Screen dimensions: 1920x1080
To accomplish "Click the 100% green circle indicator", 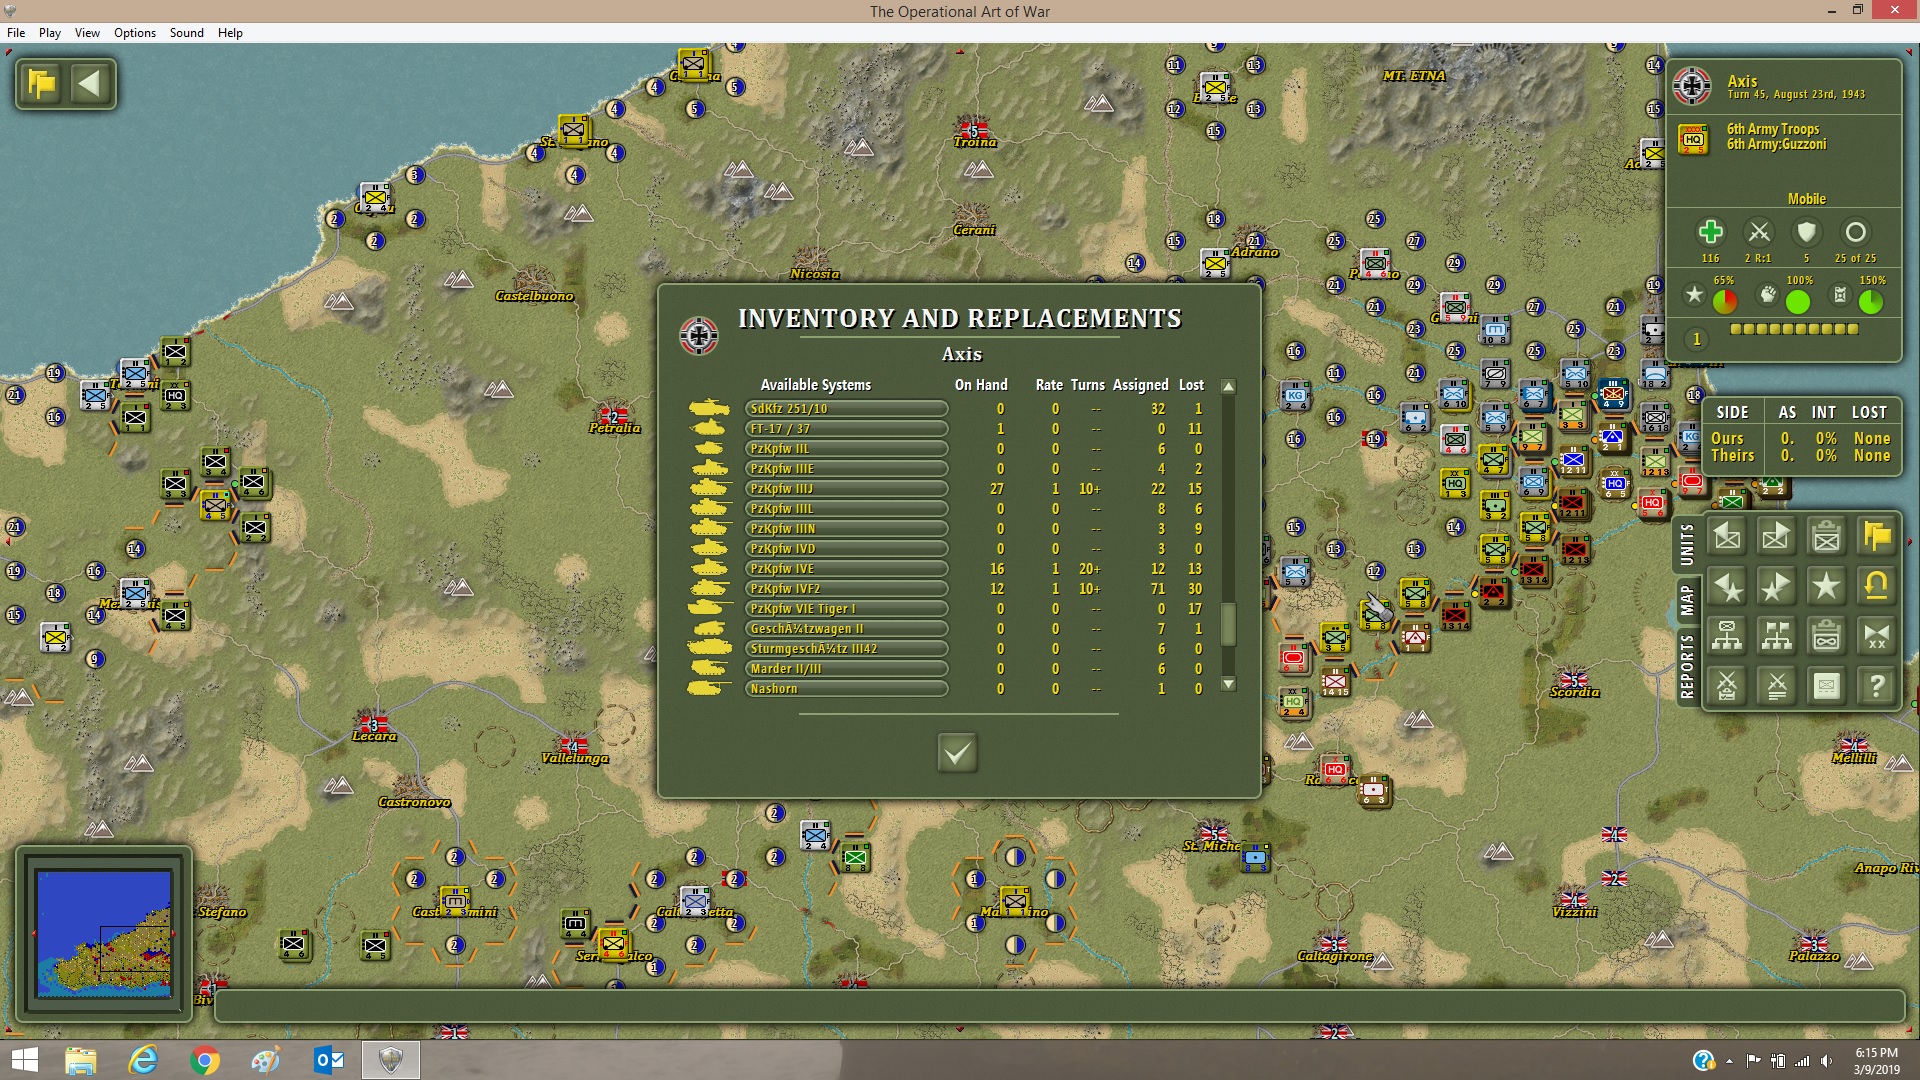I will [1798, 301].
